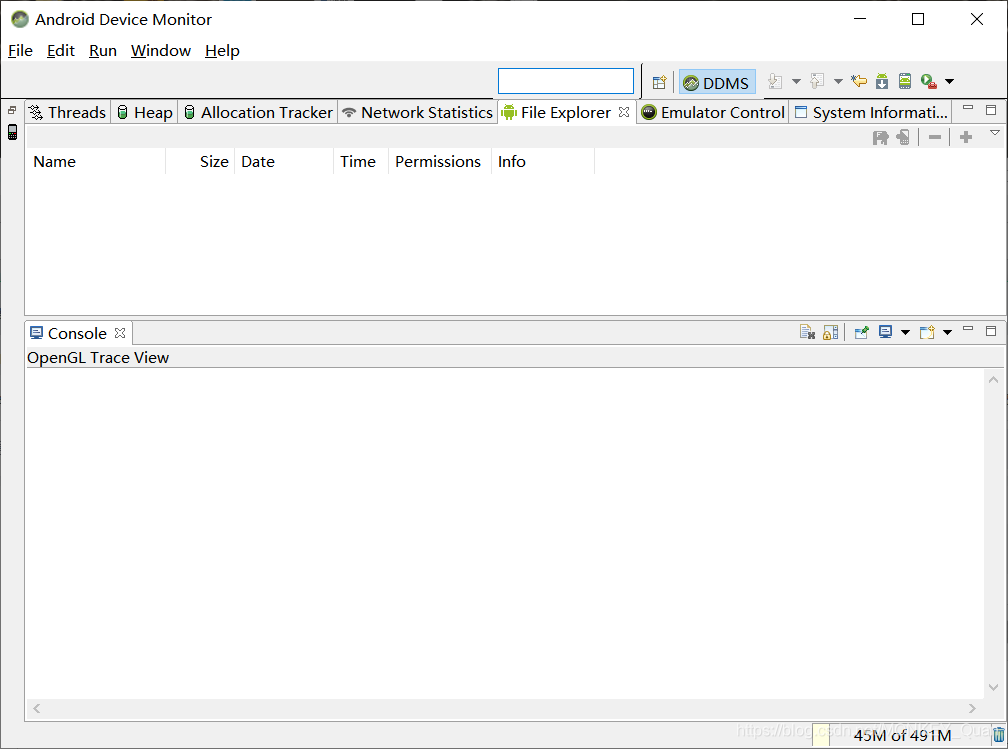Click the Clear Console icon
The image size is (1008, 749).
coord(807,332)
